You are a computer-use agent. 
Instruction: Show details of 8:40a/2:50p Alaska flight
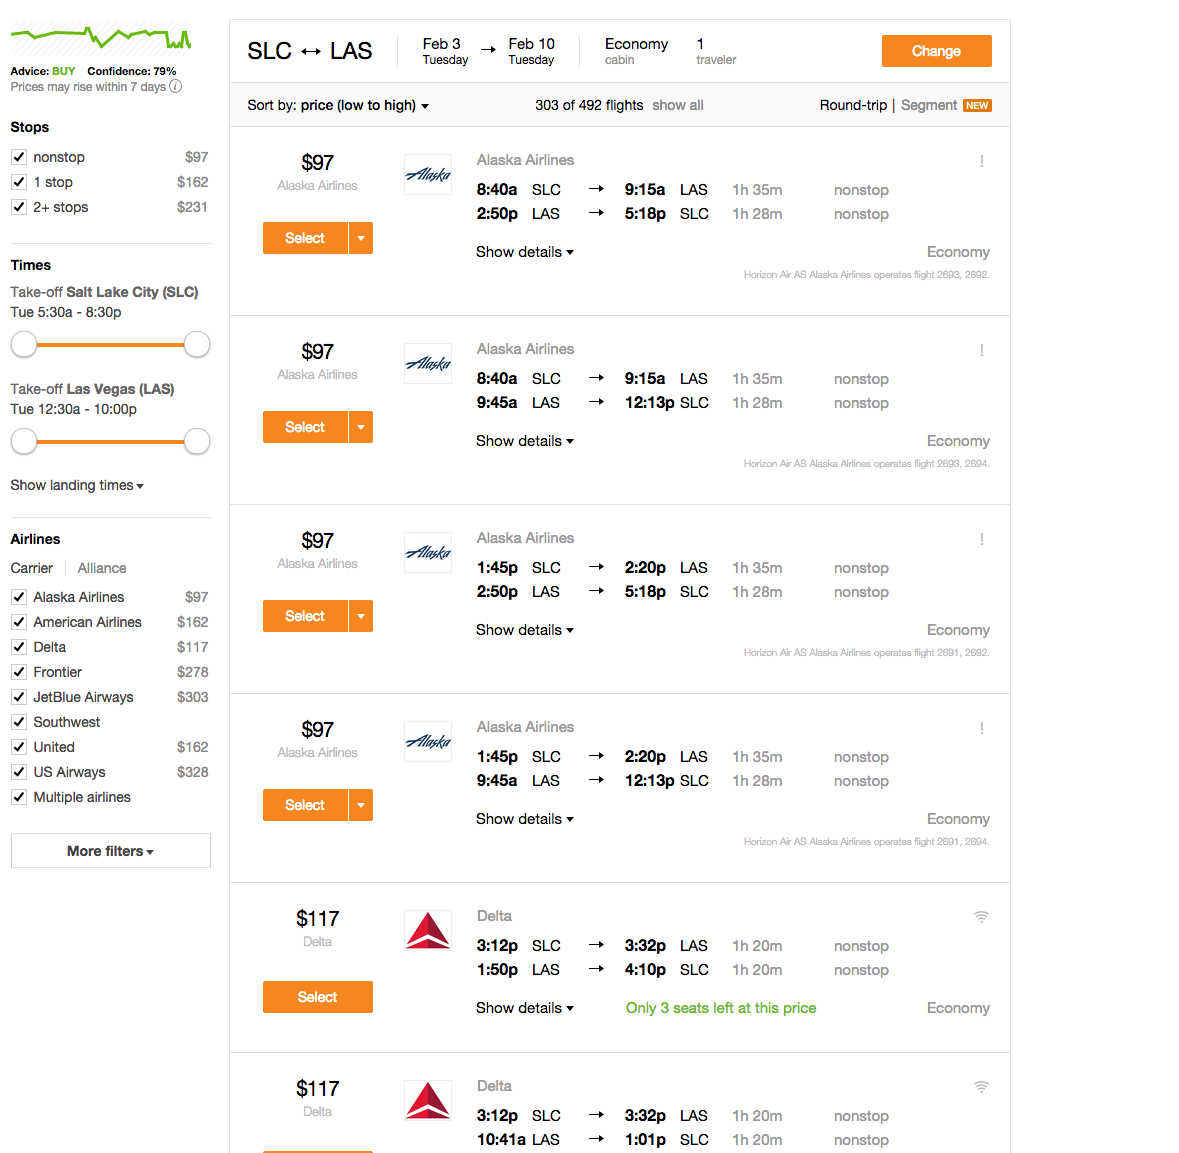pyautogui.click(x=525, y=252)
